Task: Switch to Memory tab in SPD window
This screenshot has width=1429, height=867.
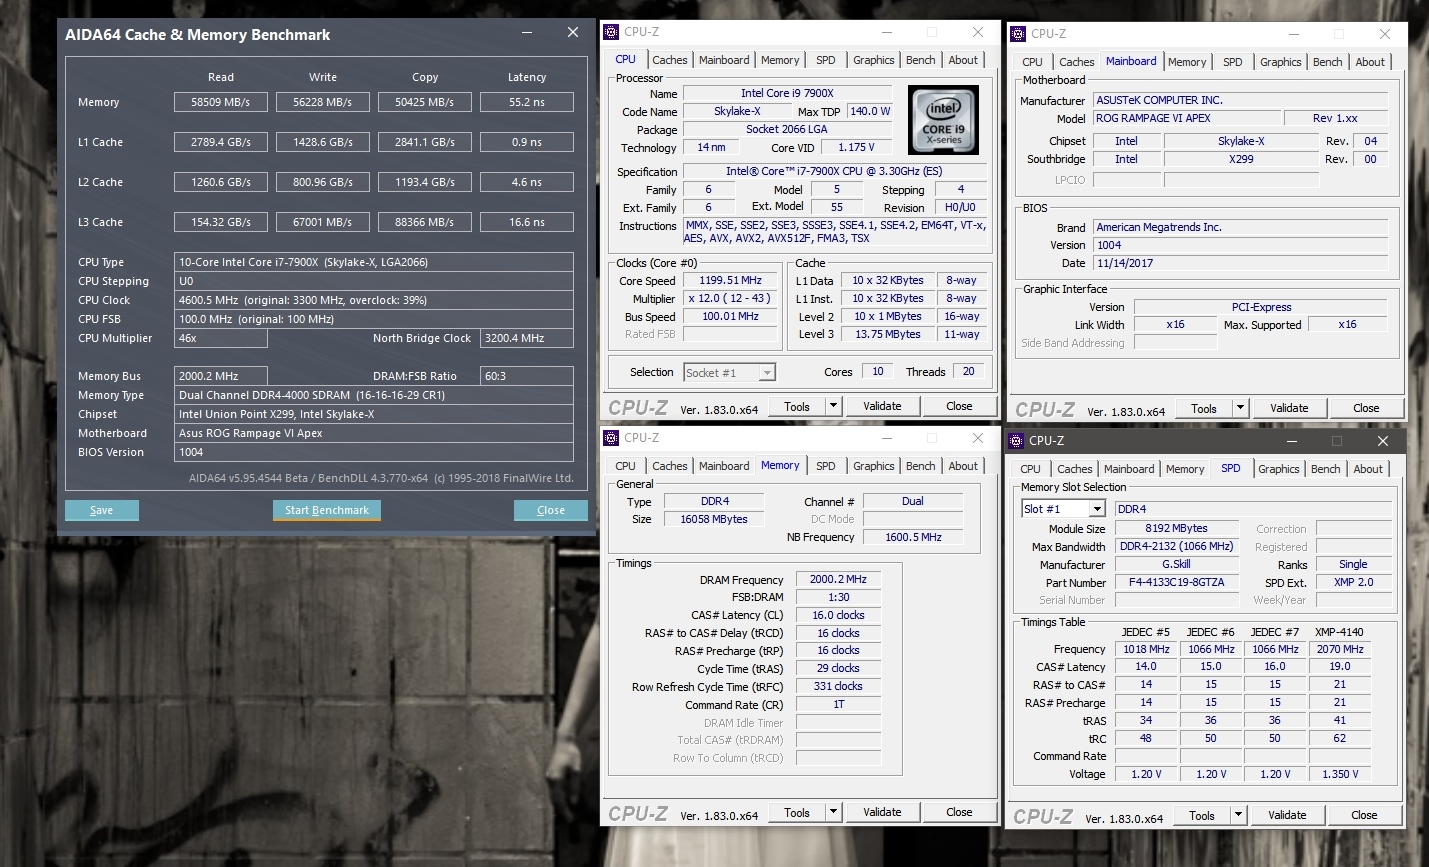Action: point(1185,469)
